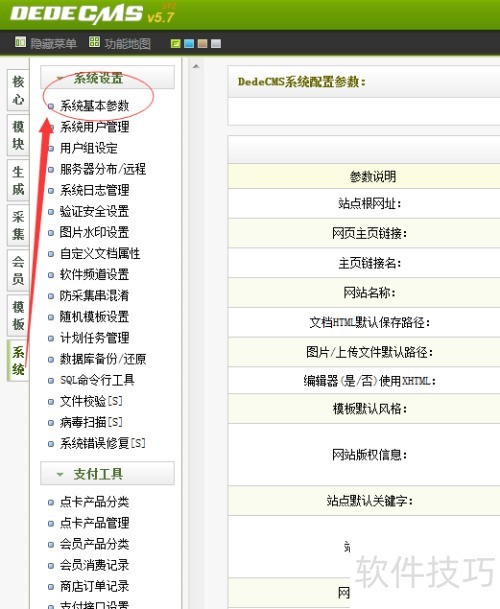
Task: Click the 网站版权信息 parameter label
Action: (369, 454)
